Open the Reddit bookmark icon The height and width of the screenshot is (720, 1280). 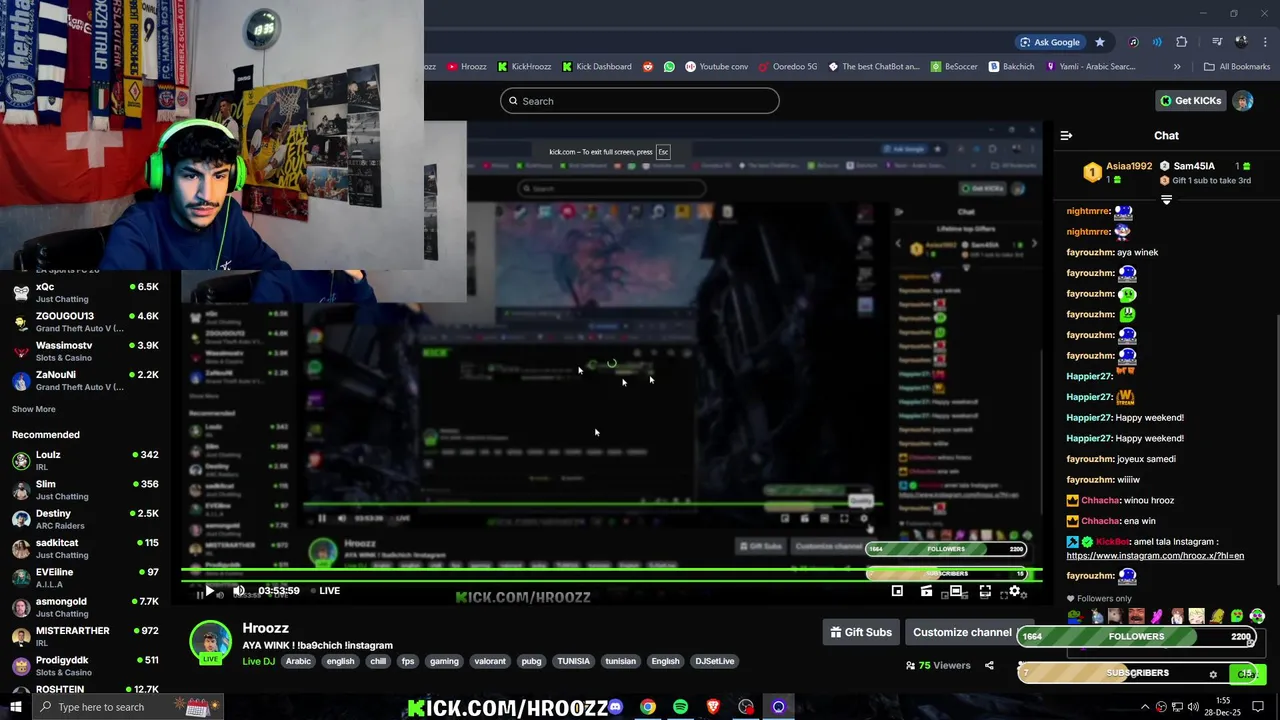click(x=647, y=67)
